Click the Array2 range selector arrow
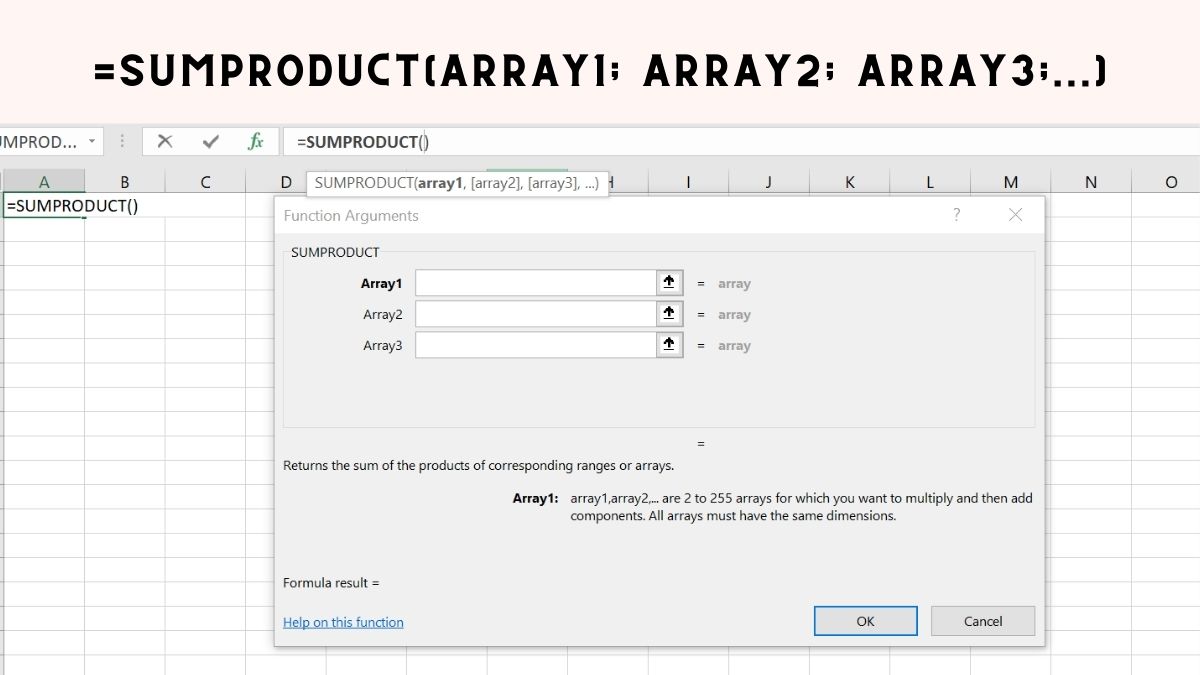Image resolution: width=1200 pixels, height=675 pixels. [669, 314]
